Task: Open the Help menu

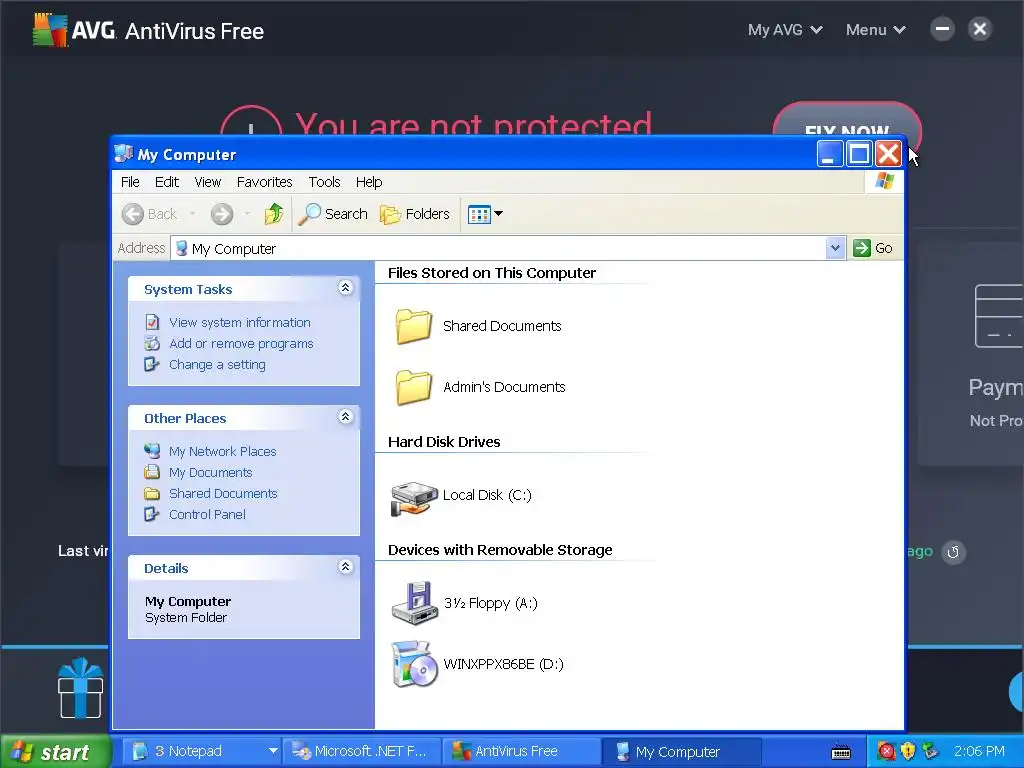Action: tap(369, 182)
